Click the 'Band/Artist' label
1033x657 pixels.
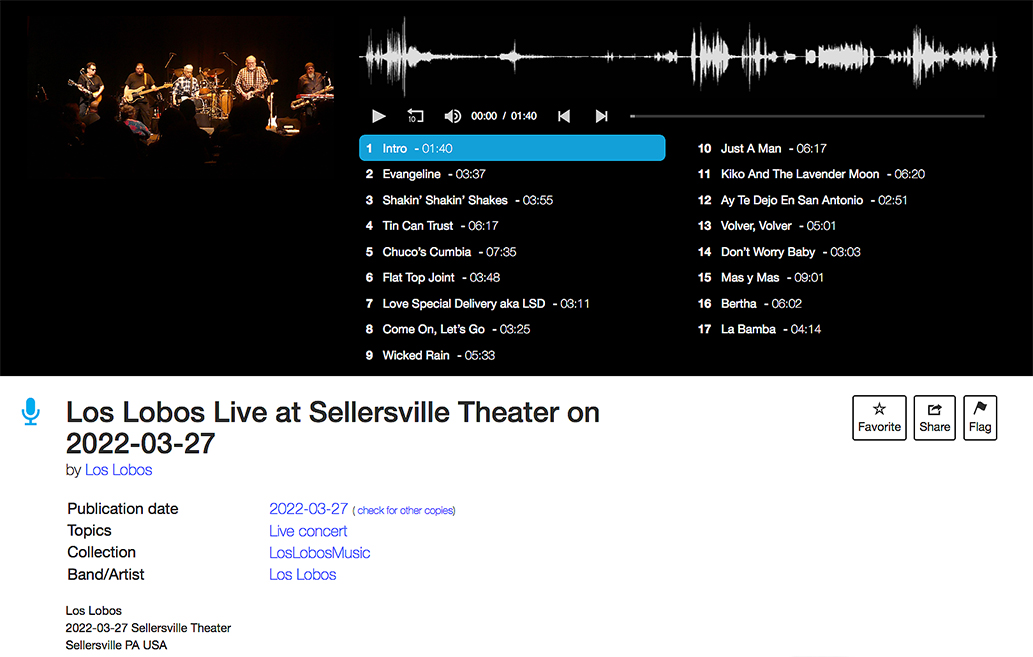click(105, 575)
